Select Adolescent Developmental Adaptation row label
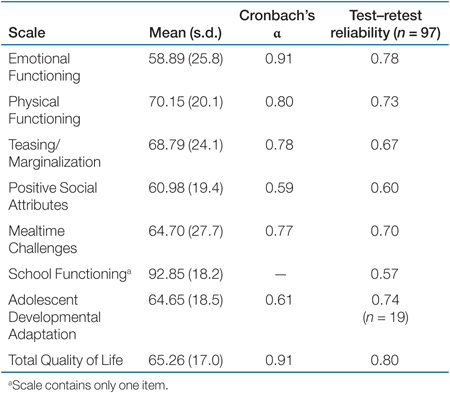This screenshot has height=393, width=450. coord(54,317)
